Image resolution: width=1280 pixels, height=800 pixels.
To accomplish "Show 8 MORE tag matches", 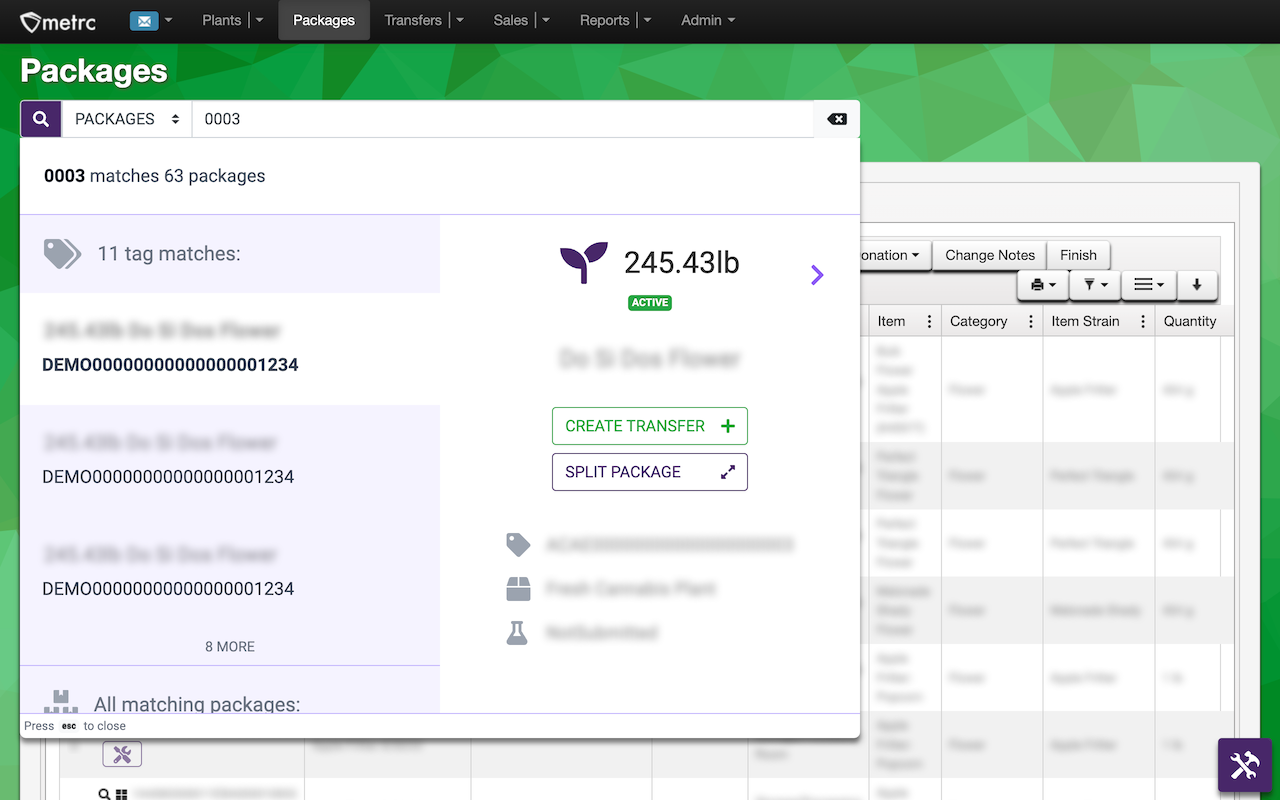I will [230, 647].
